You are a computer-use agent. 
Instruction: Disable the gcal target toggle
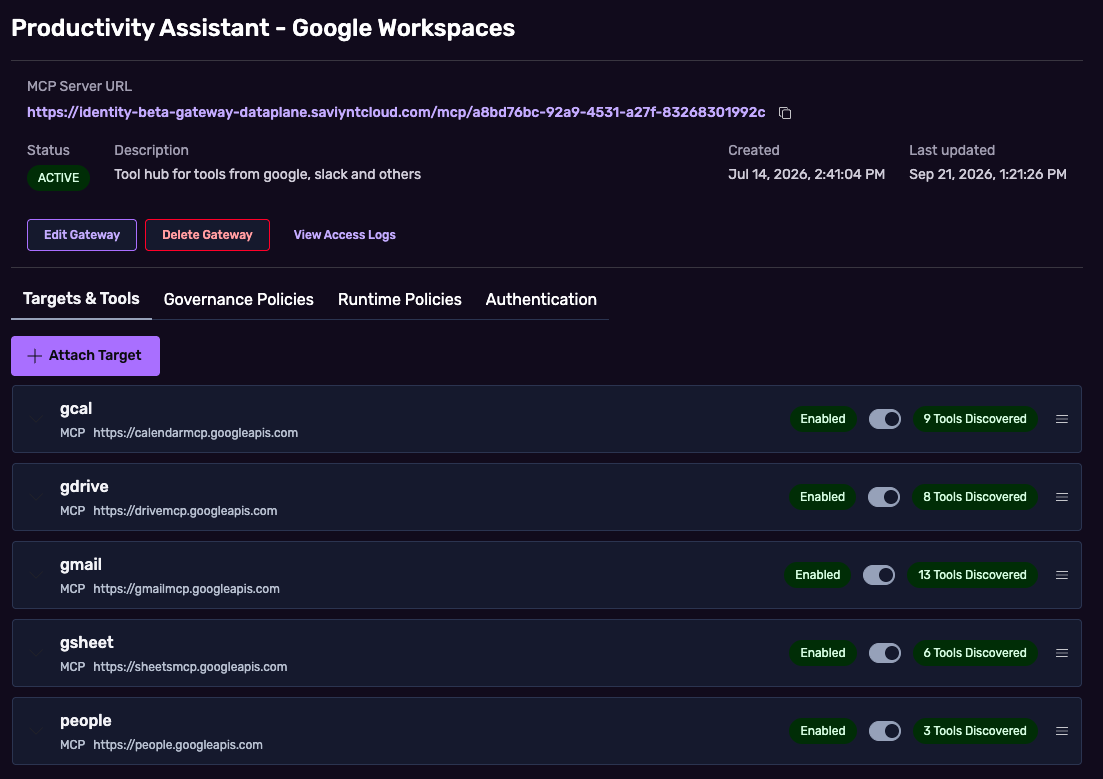[885, 419]
